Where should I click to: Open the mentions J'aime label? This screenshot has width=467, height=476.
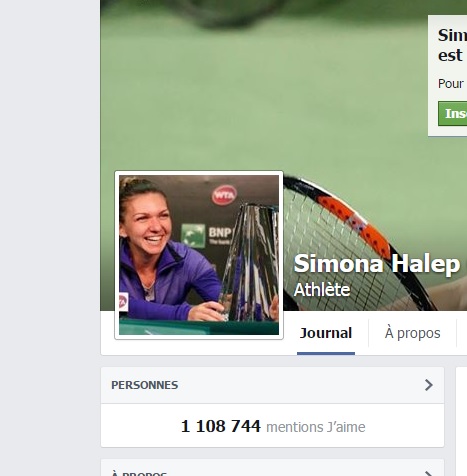pyautogui.click(x=316, y=427)
